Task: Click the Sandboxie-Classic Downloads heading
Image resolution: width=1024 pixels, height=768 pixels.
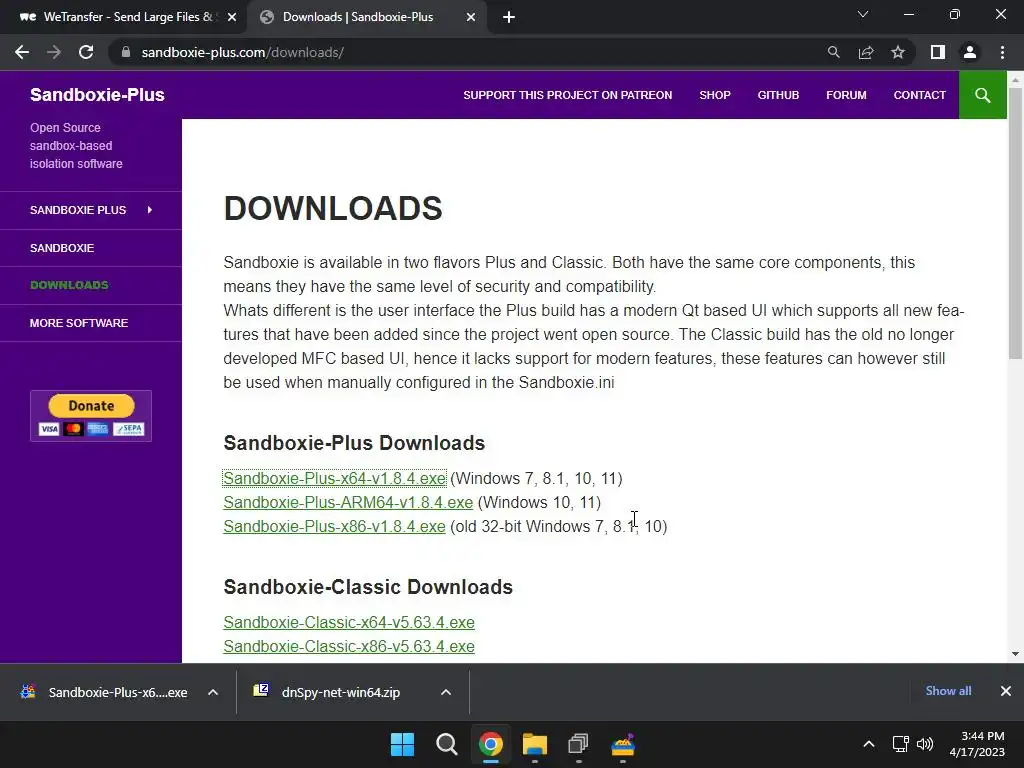Action: pyautogui.click(x=368, y=587)
